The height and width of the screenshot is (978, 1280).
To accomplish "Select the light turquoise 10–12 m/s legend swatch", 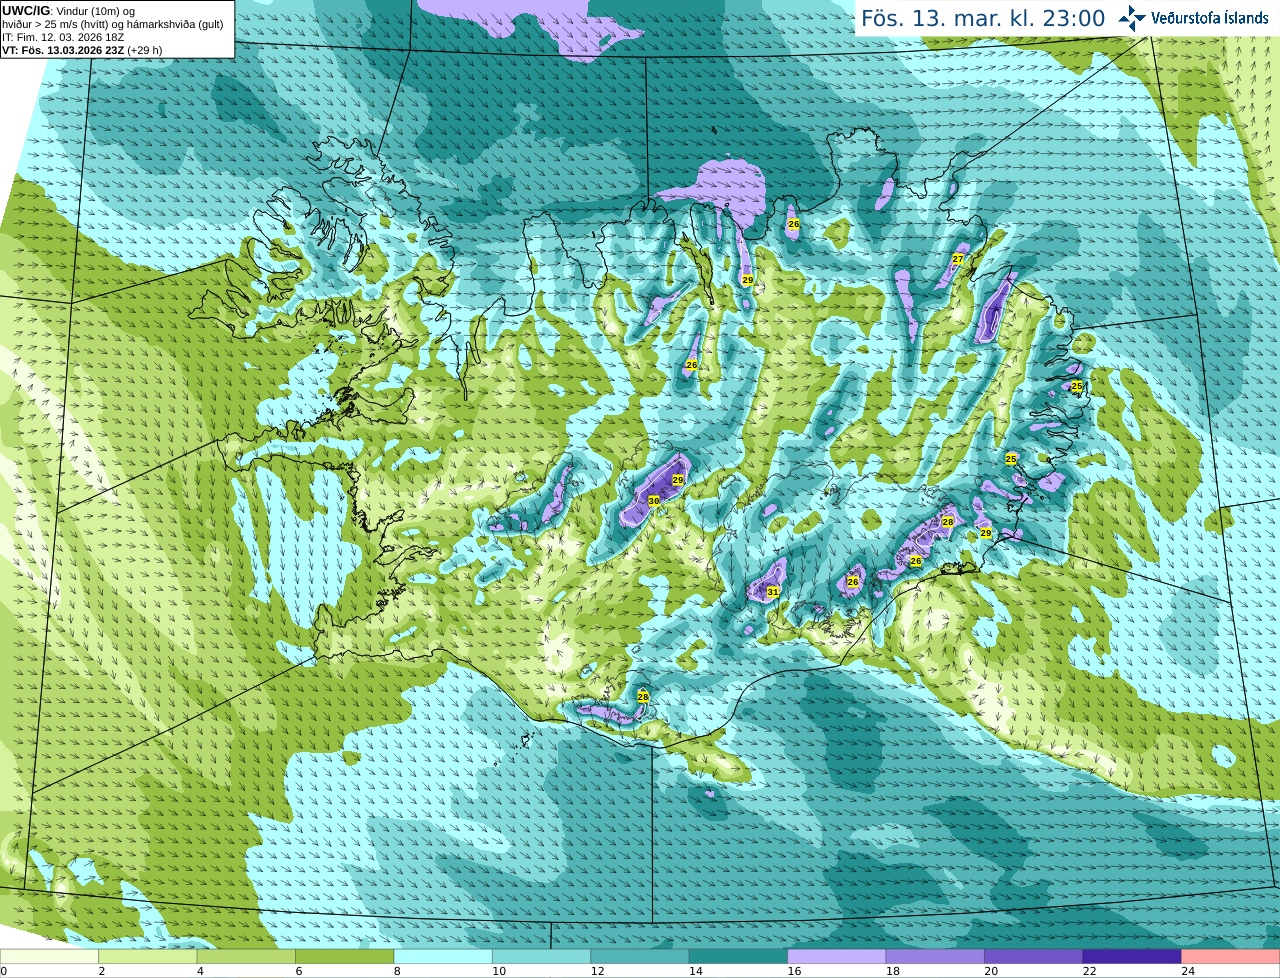I will 541,956.
